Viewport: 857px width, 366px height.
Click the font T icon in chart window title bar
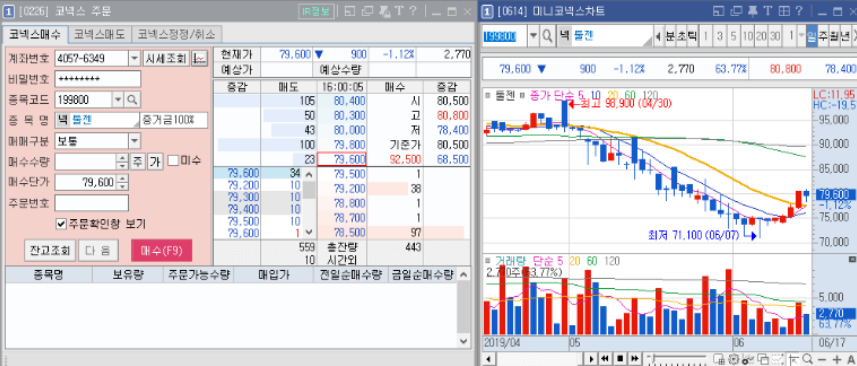(767, 11)
